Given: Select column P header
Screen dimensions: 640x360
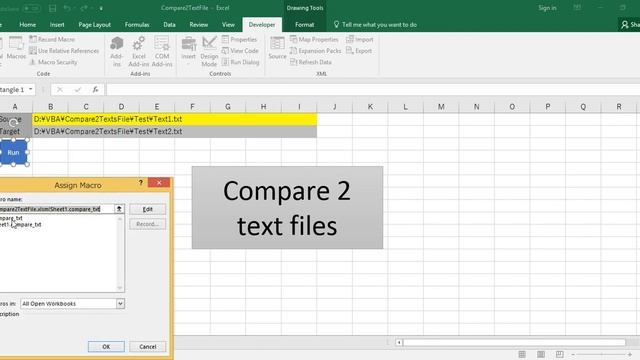Looking at the screenshot, I should 547,107.
